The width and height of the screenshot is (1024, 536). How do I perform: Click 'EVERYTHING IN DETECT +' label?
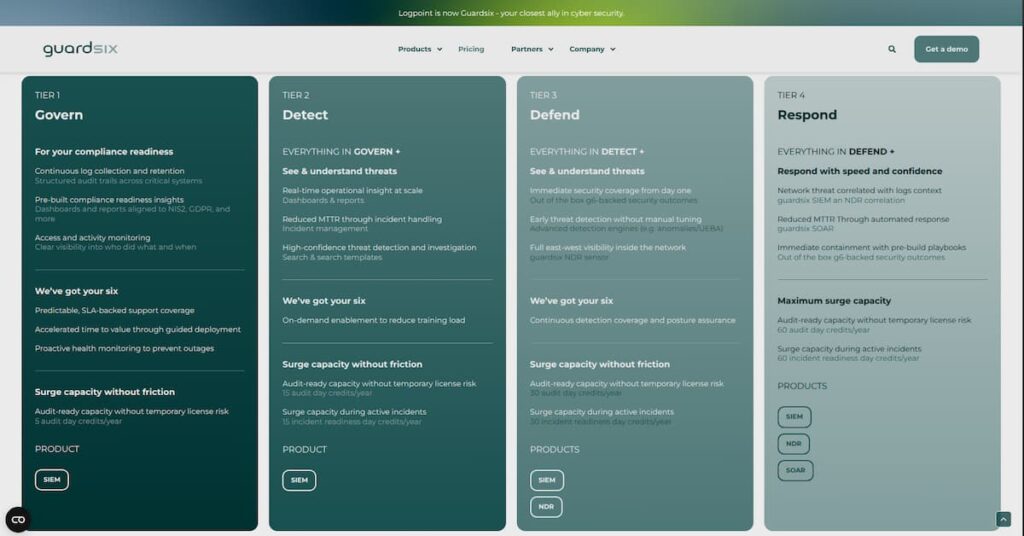[586, 151]
